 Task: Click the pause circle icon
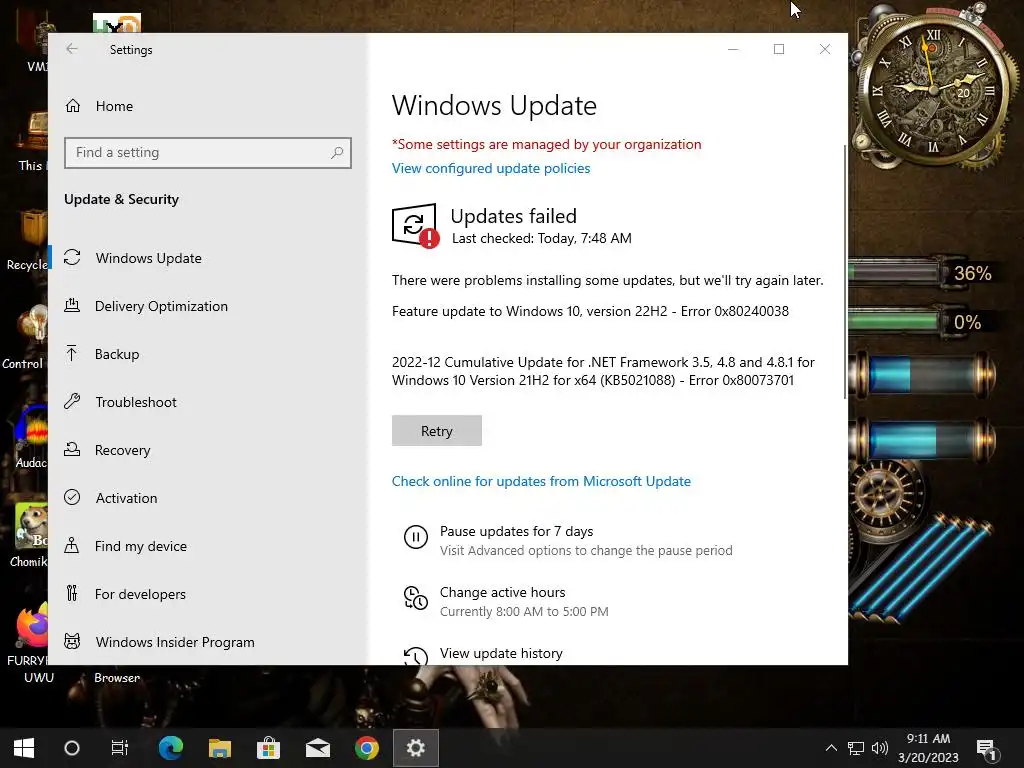(415, 537)
